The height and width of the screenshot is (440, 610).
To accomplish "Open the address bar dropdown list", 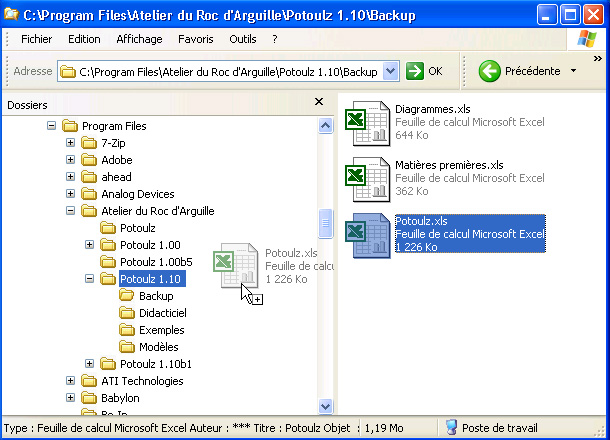I will [391, 71].
